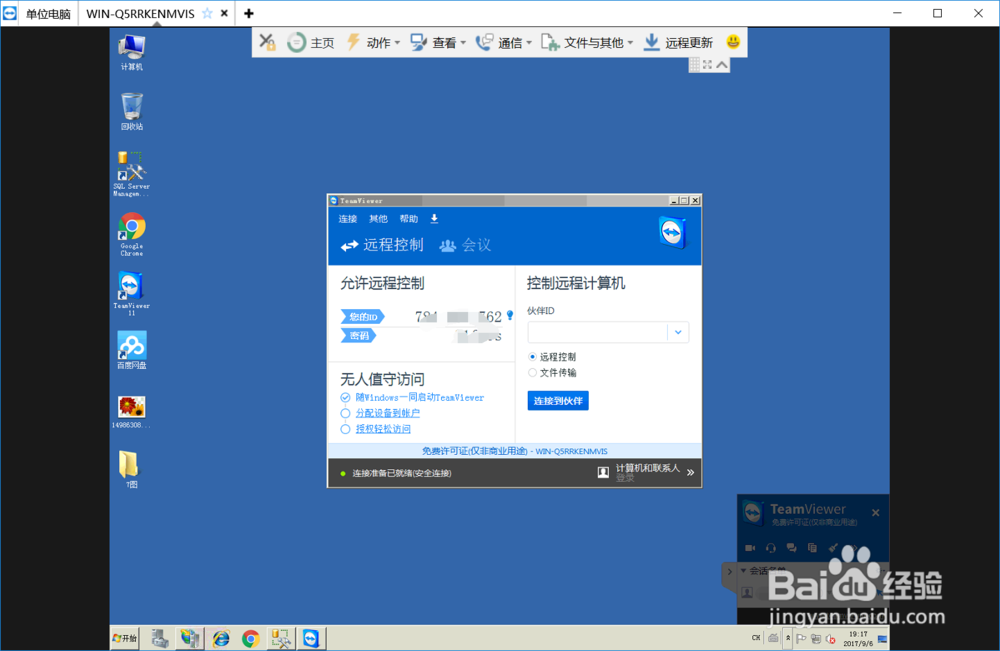This screenshot has width=1000, height=651.
Task: Add a new connection tab with plus
Action: point(249,13)
